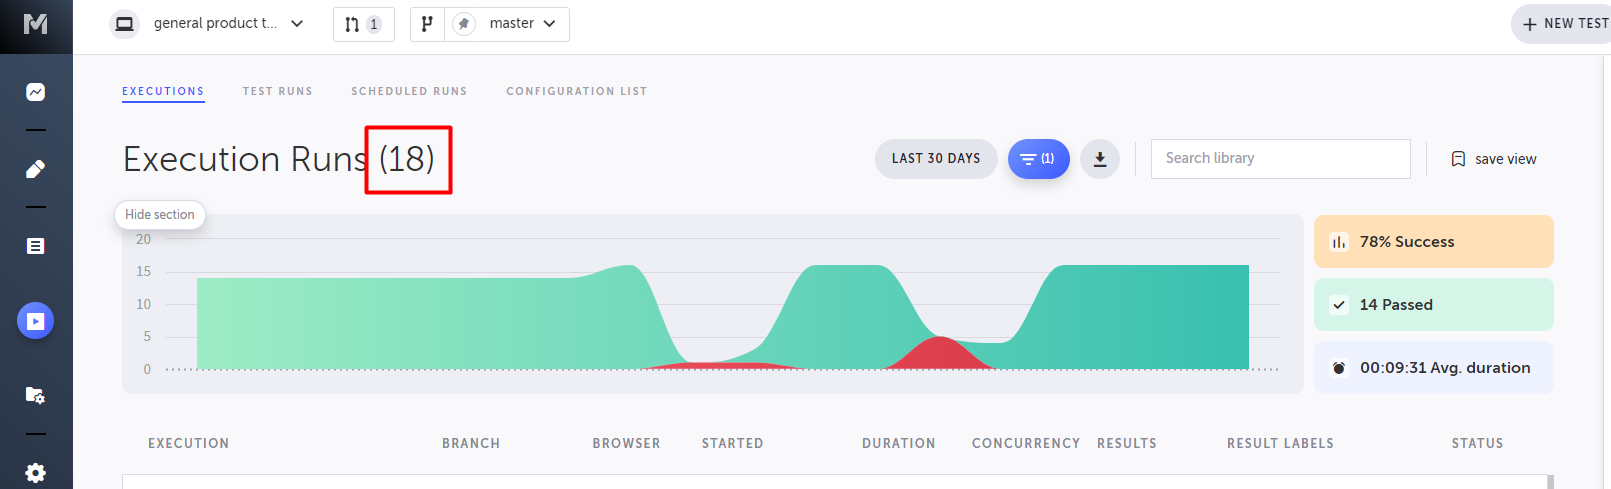
Task: Click the save view link
Action: click(x=1494, y=159)
